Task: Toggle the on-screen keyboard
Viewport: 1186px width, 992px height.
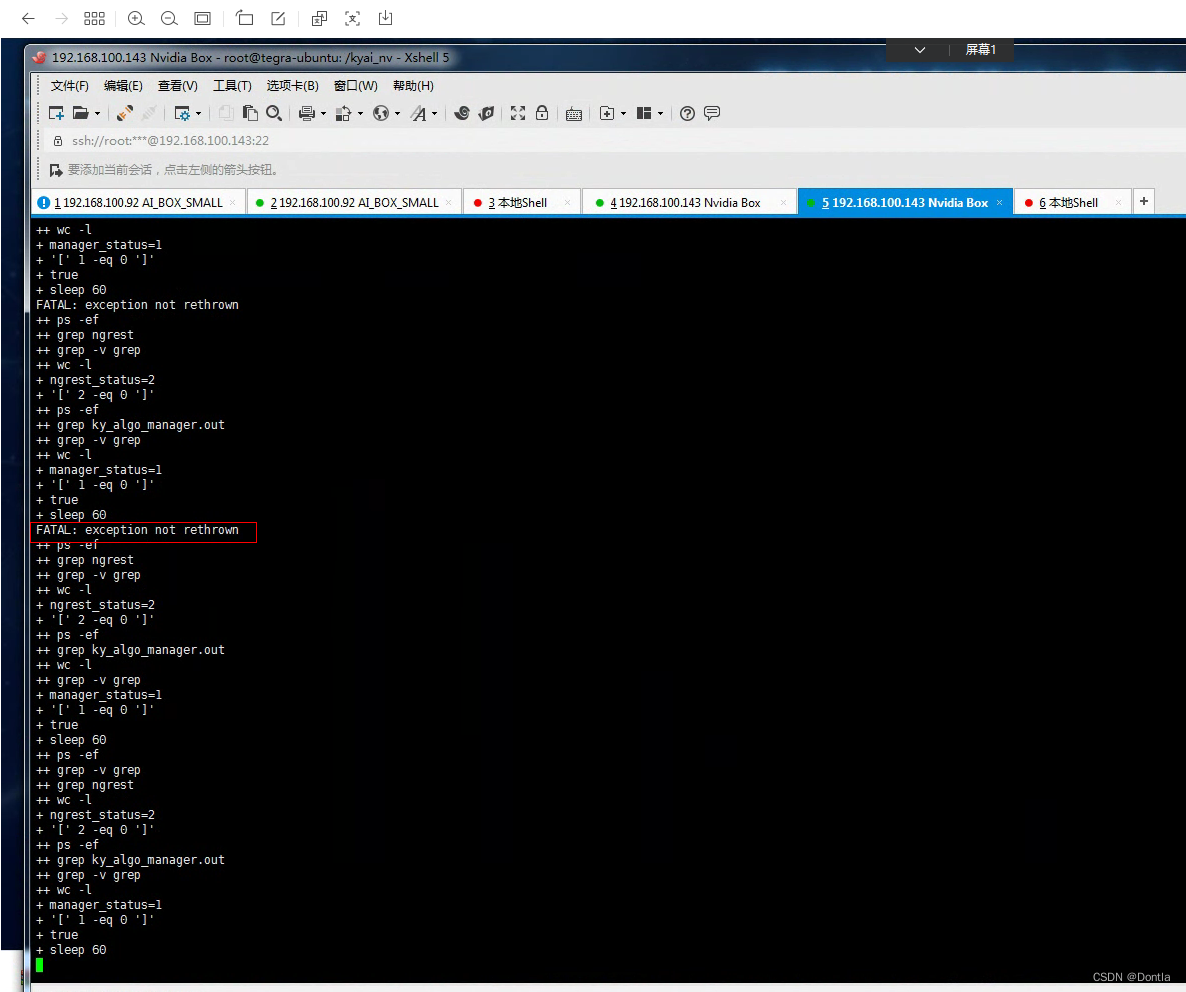Action: (x=574, y=113)
